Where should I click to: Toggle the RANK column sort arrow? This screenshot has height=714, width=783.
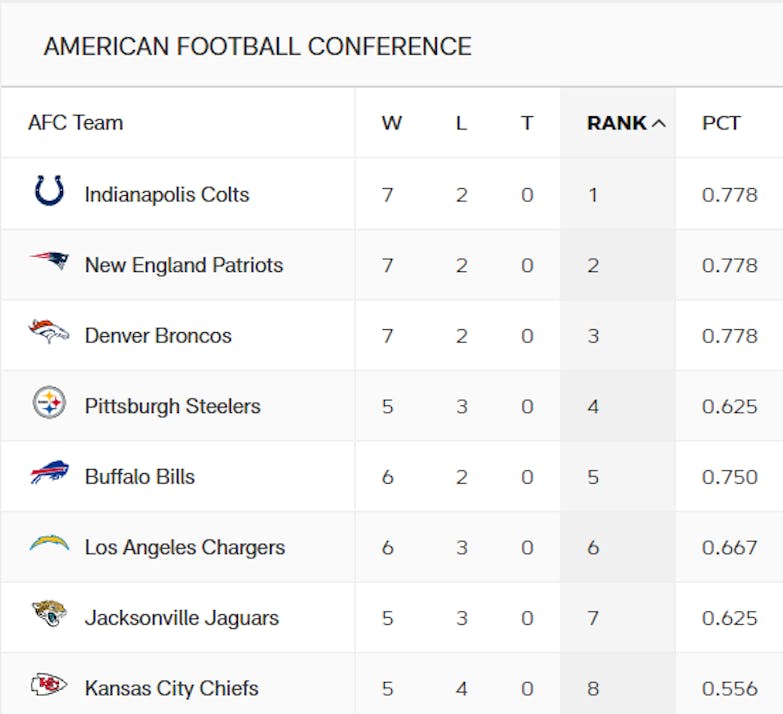point(658,124)
